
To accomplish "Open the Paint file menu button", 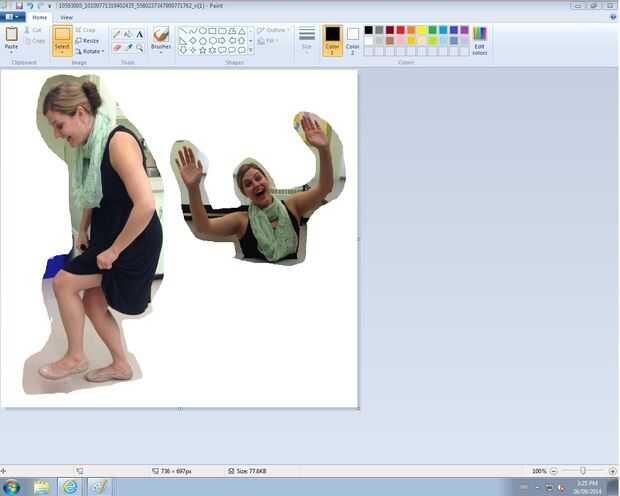I will click(x=13, y=17).
